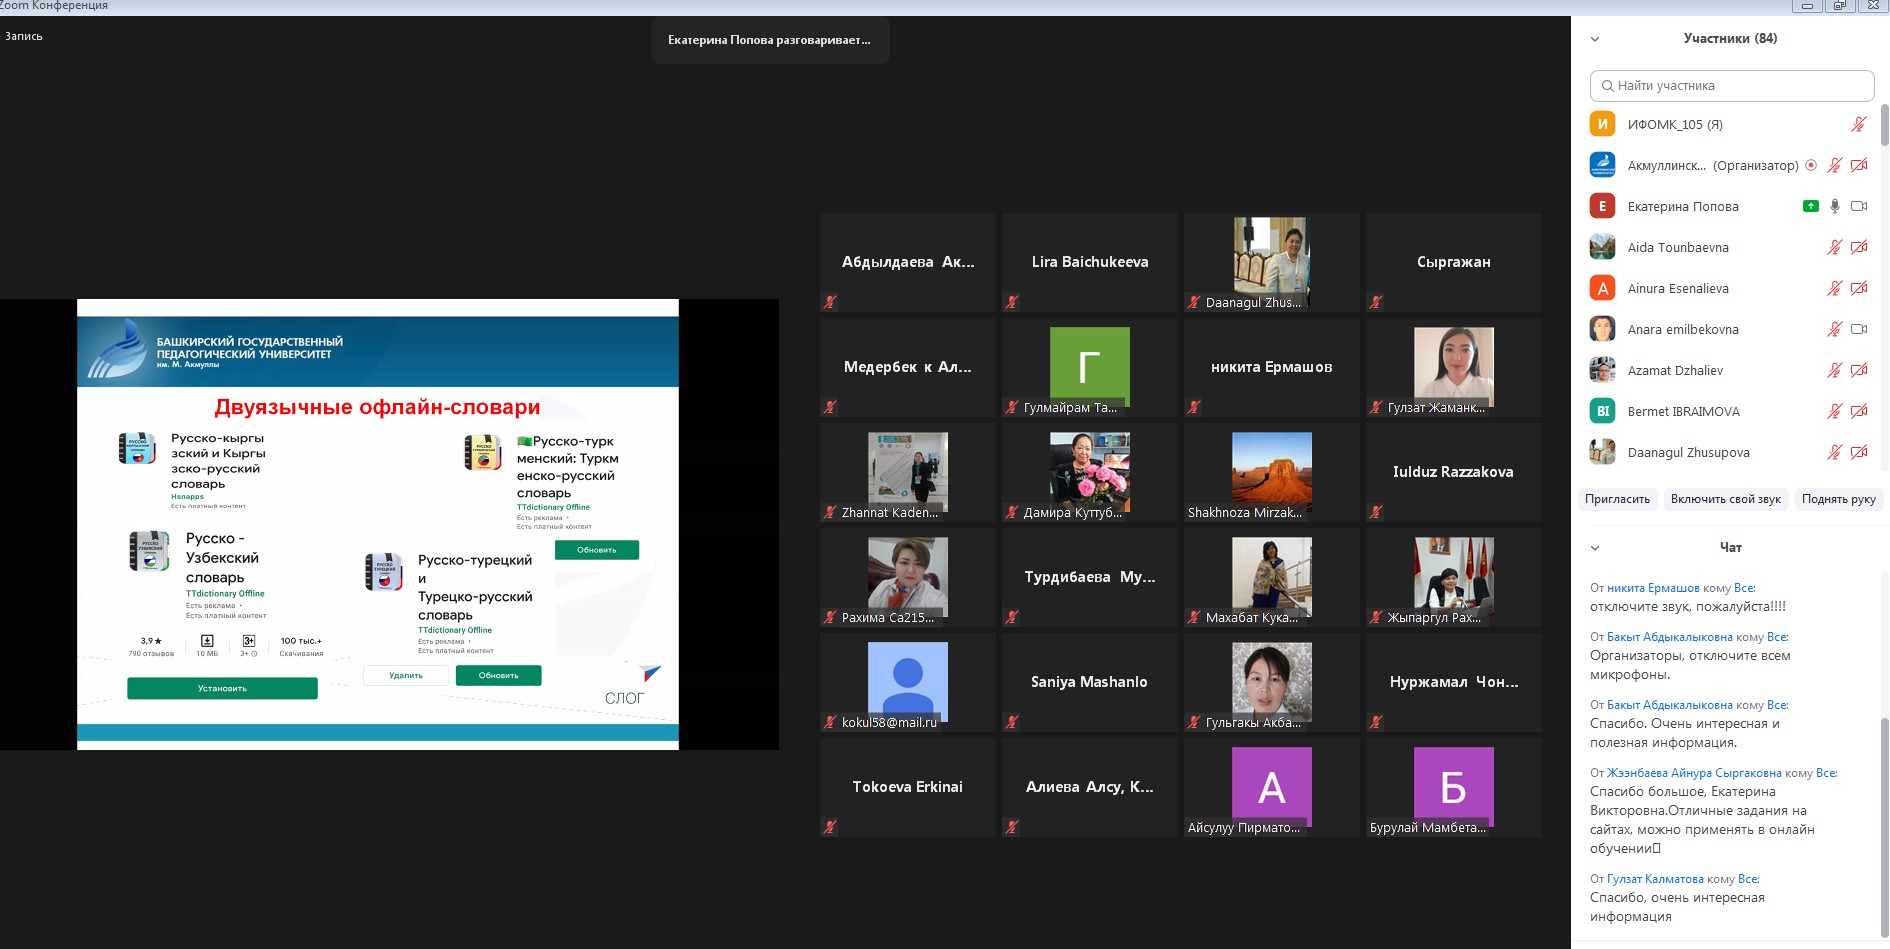The height and width of the screenshot is (949, 1890).
Task: Click Екатерина Попова's green screen-share icon
Action: [1810, 207]
